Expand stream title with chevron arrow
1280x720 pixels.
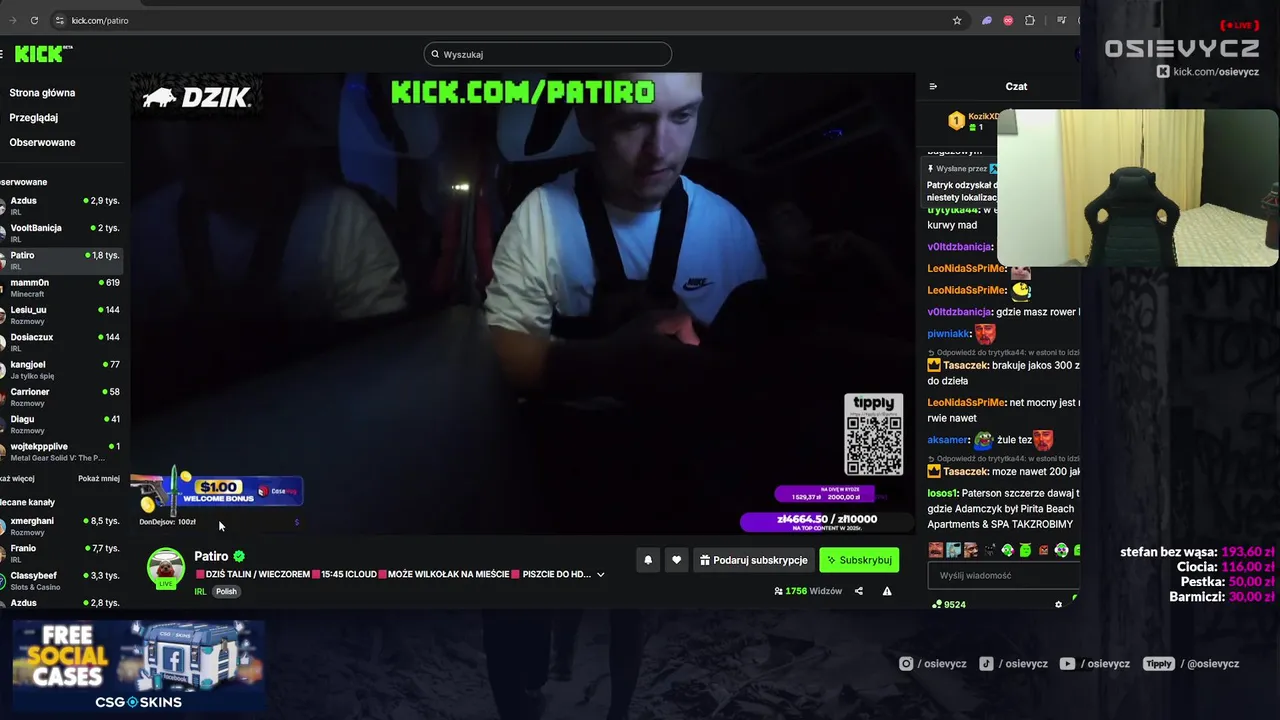600,575
